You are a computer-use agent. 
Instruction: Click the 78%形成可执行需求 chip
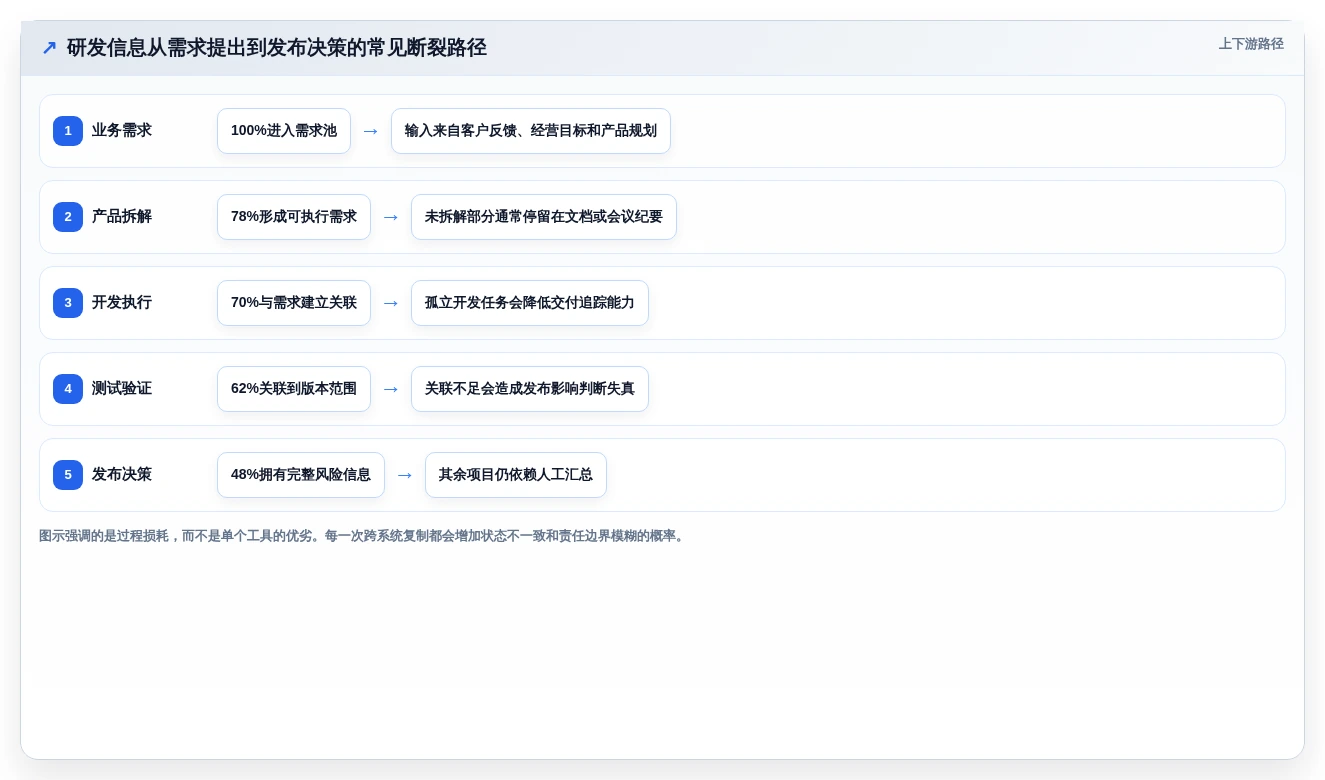(x=294, y=217)
